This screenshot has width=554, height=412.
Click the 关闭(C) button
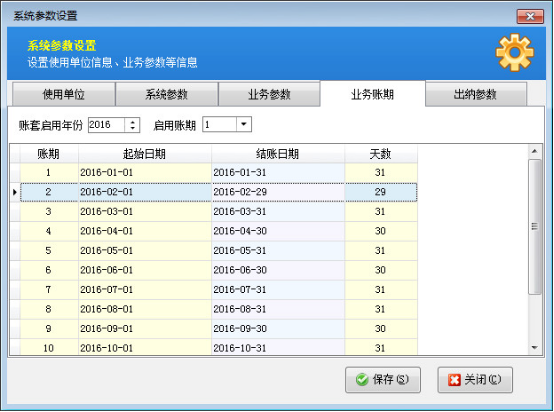(475, 380)
